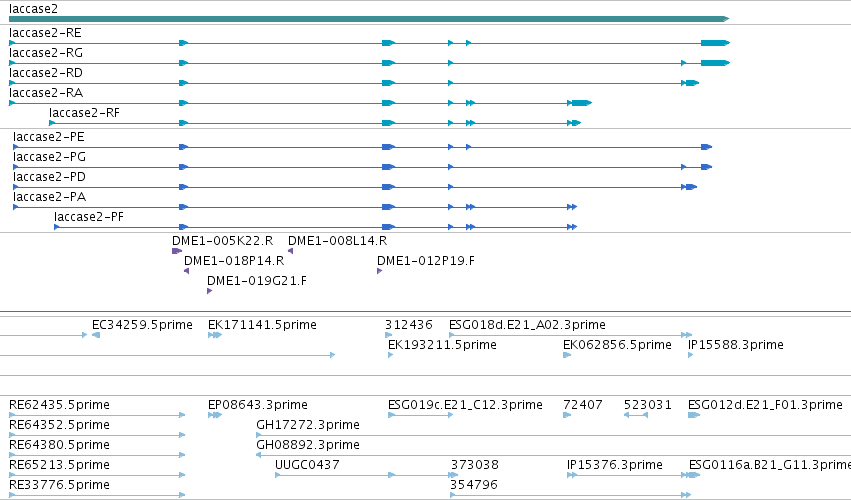Click the 523031 feature label

pos(648,405)
